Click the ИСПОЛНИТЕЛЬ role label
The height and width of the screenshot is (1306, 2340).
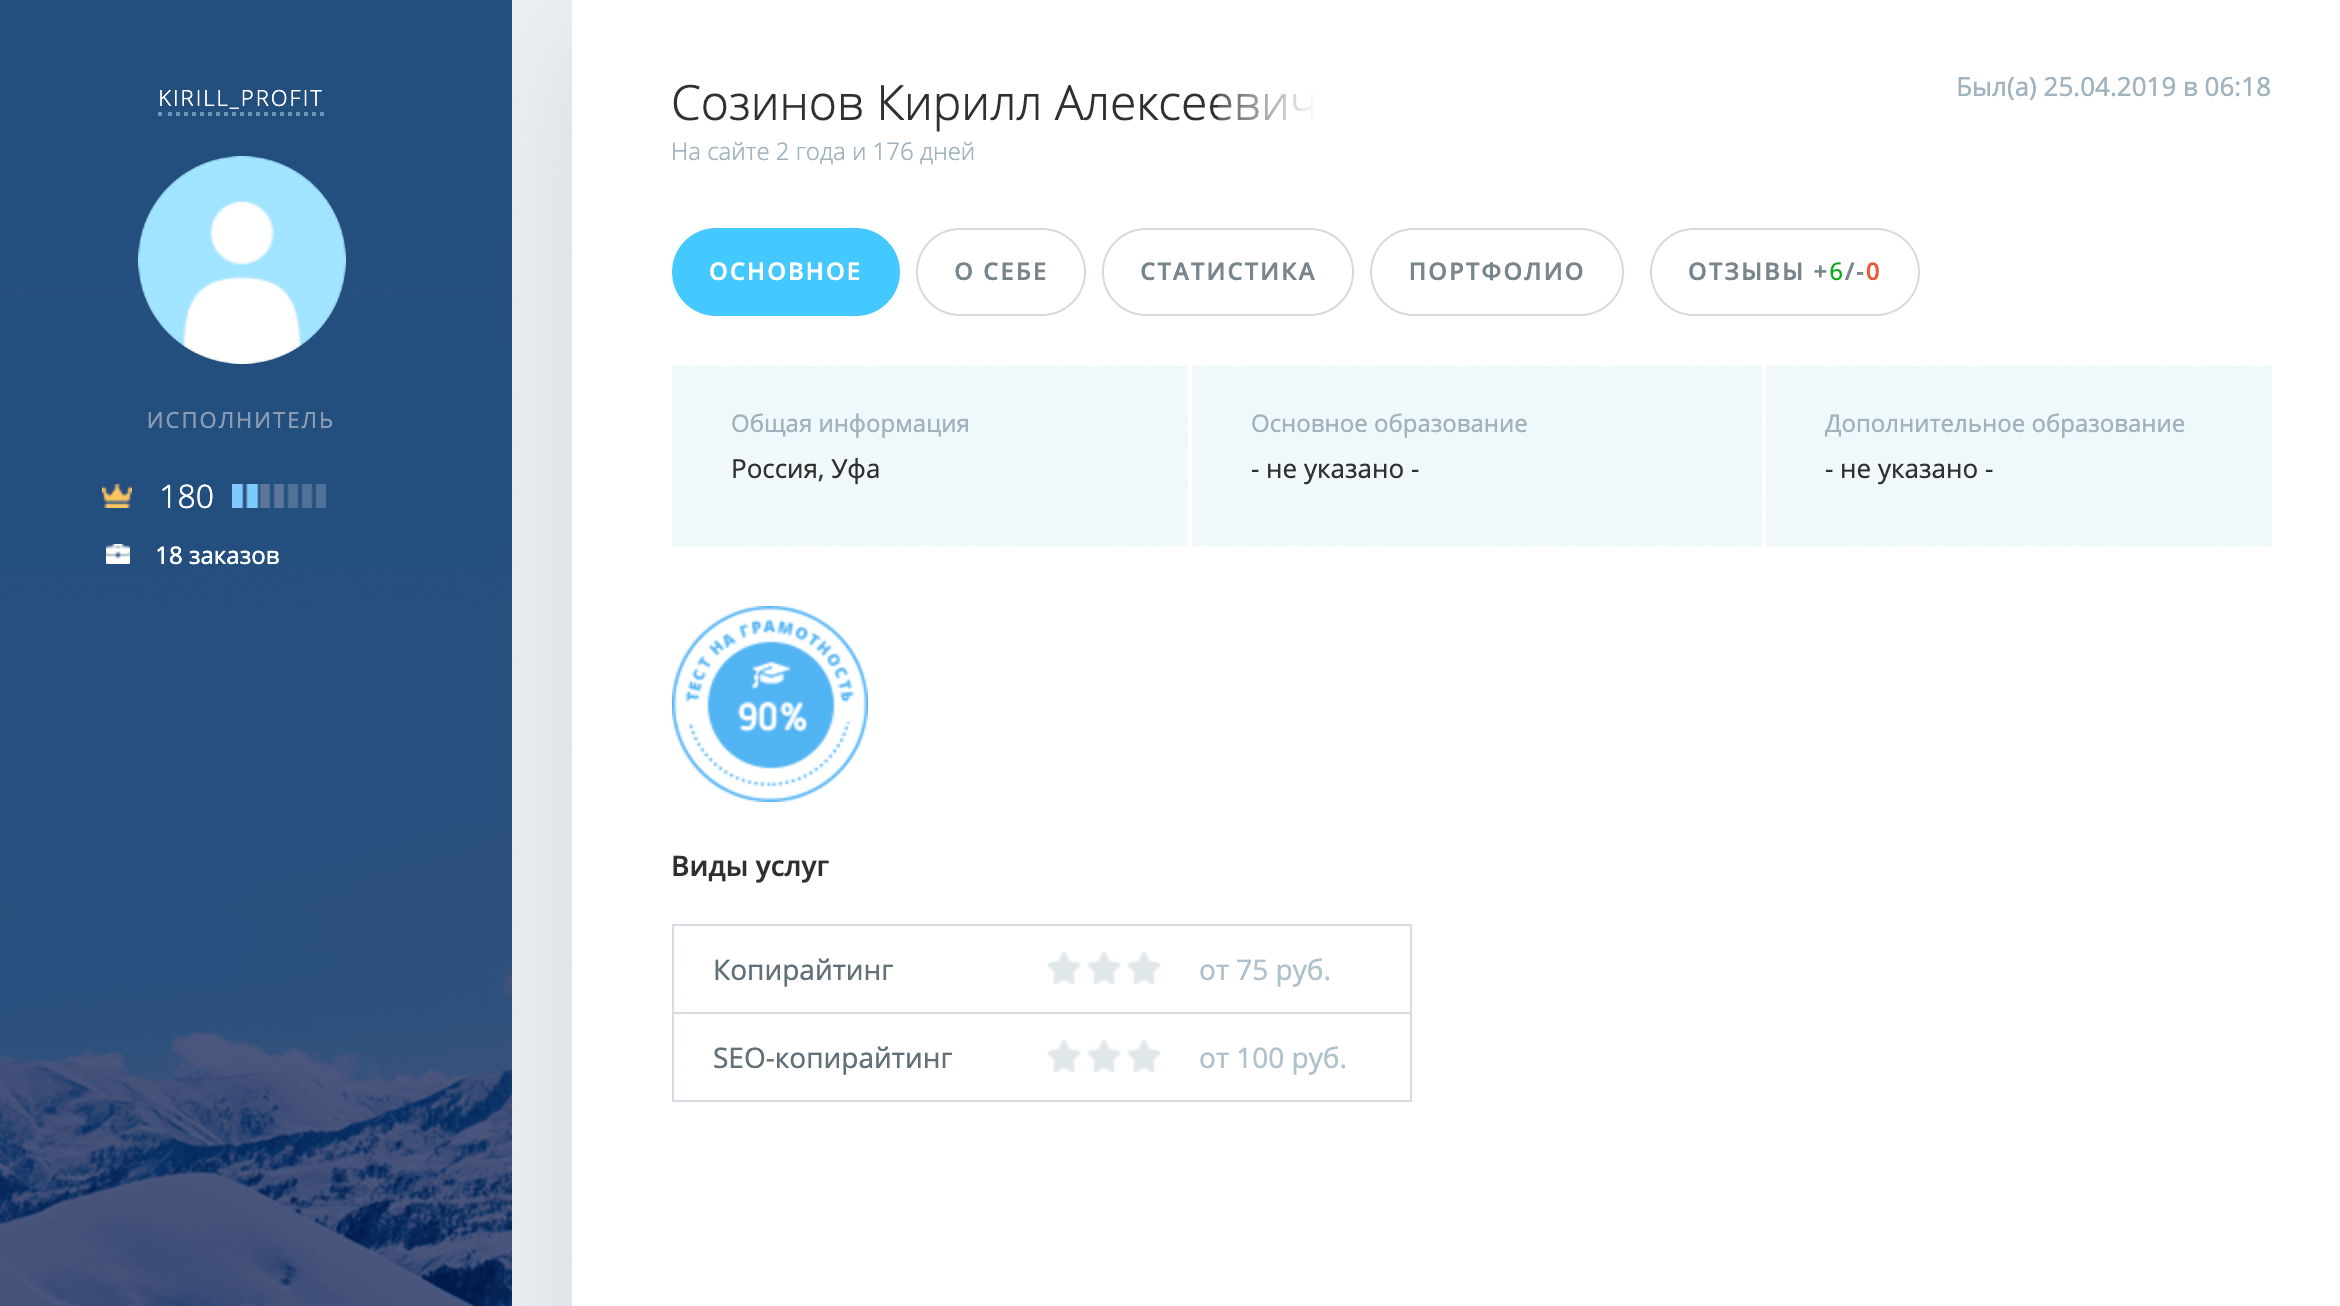[240, 420]
